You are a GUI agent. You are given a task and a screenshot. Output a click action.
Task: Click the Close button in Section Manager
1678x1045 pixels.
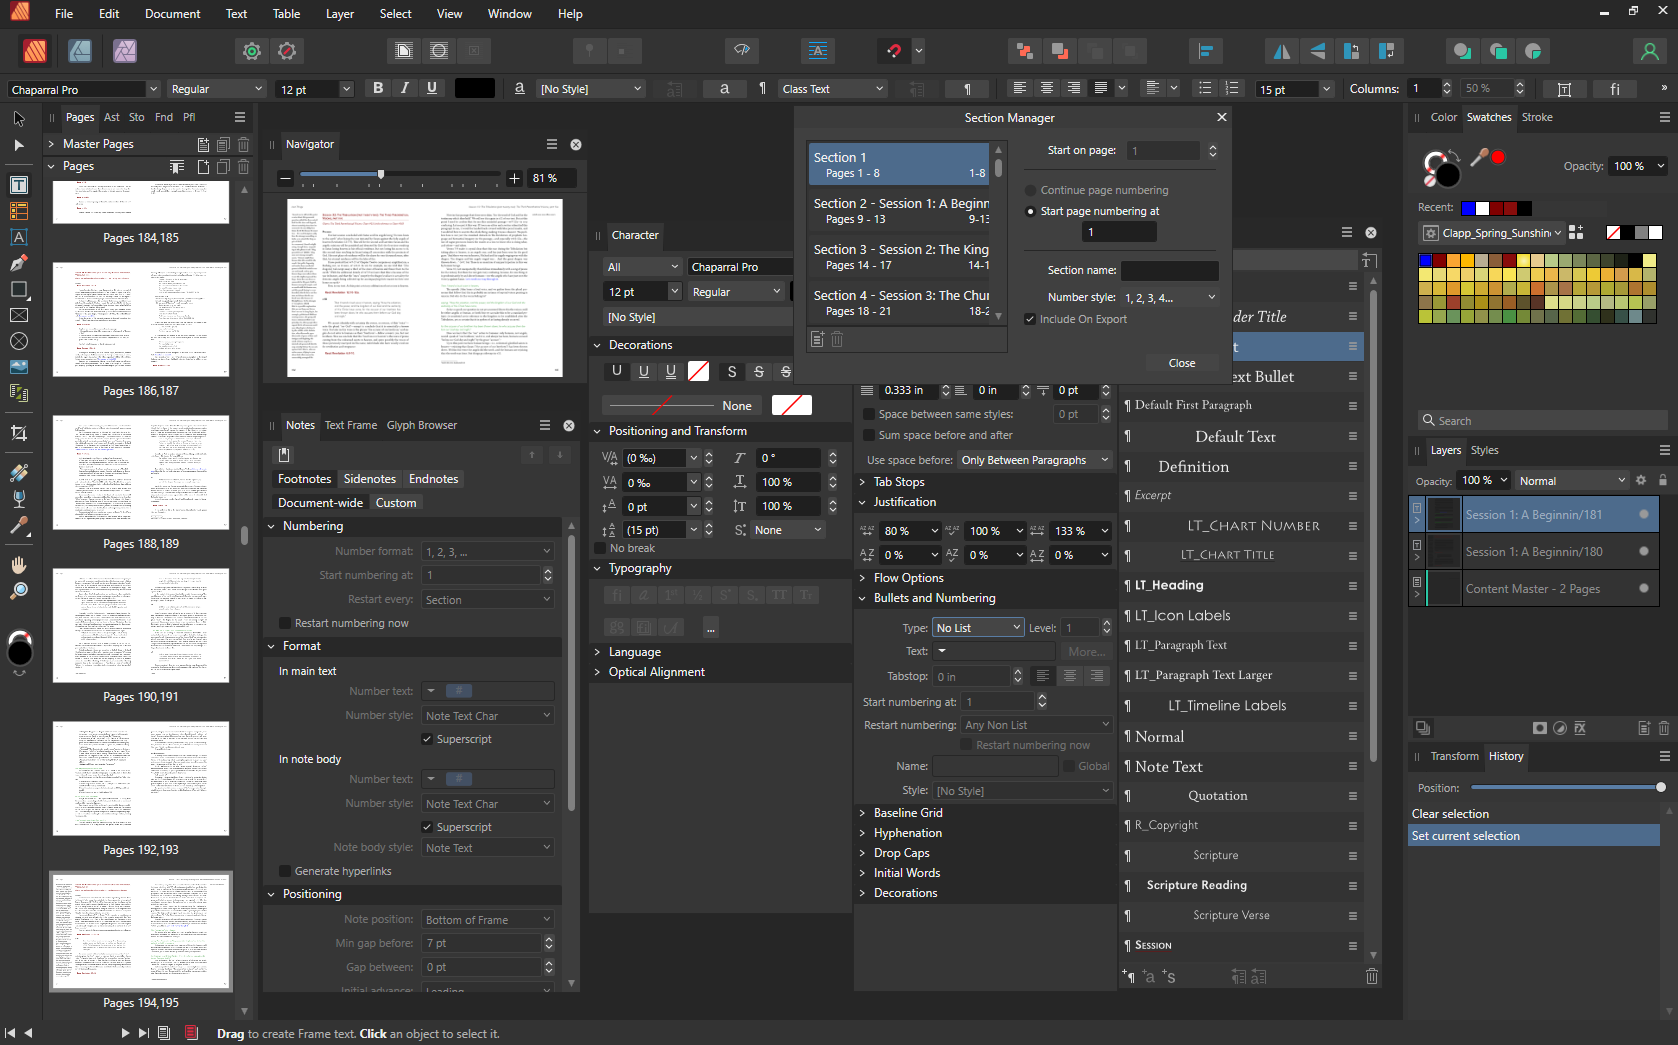pos(1181,363)
